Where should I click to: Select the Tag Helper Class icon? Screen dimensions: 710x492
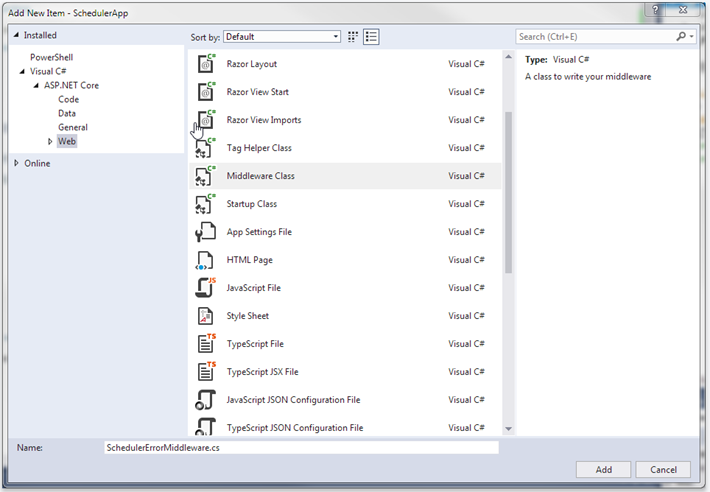pyautogui.click(x=206, y=148)
